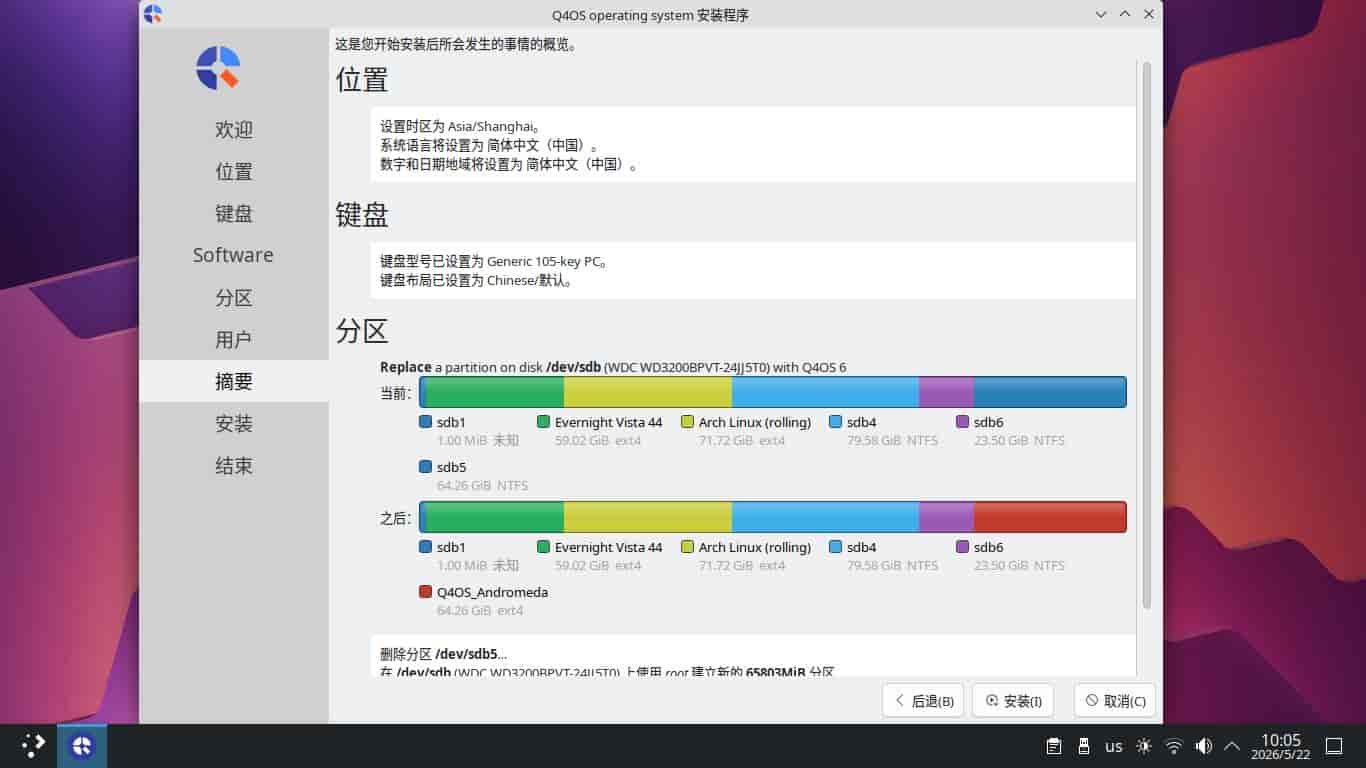The image size is (1366, 768).
Task: Select the 结束 step in the sidebar
Action: tap(234, 466)
